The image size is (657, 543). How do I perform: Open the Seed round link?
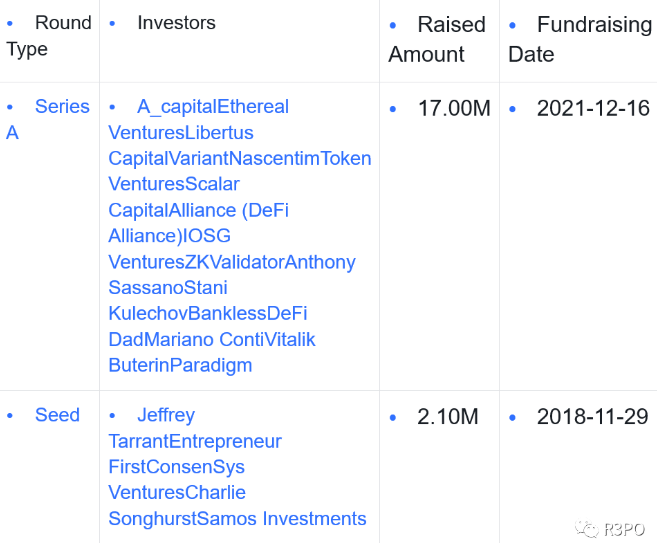(x=57, y=415)
